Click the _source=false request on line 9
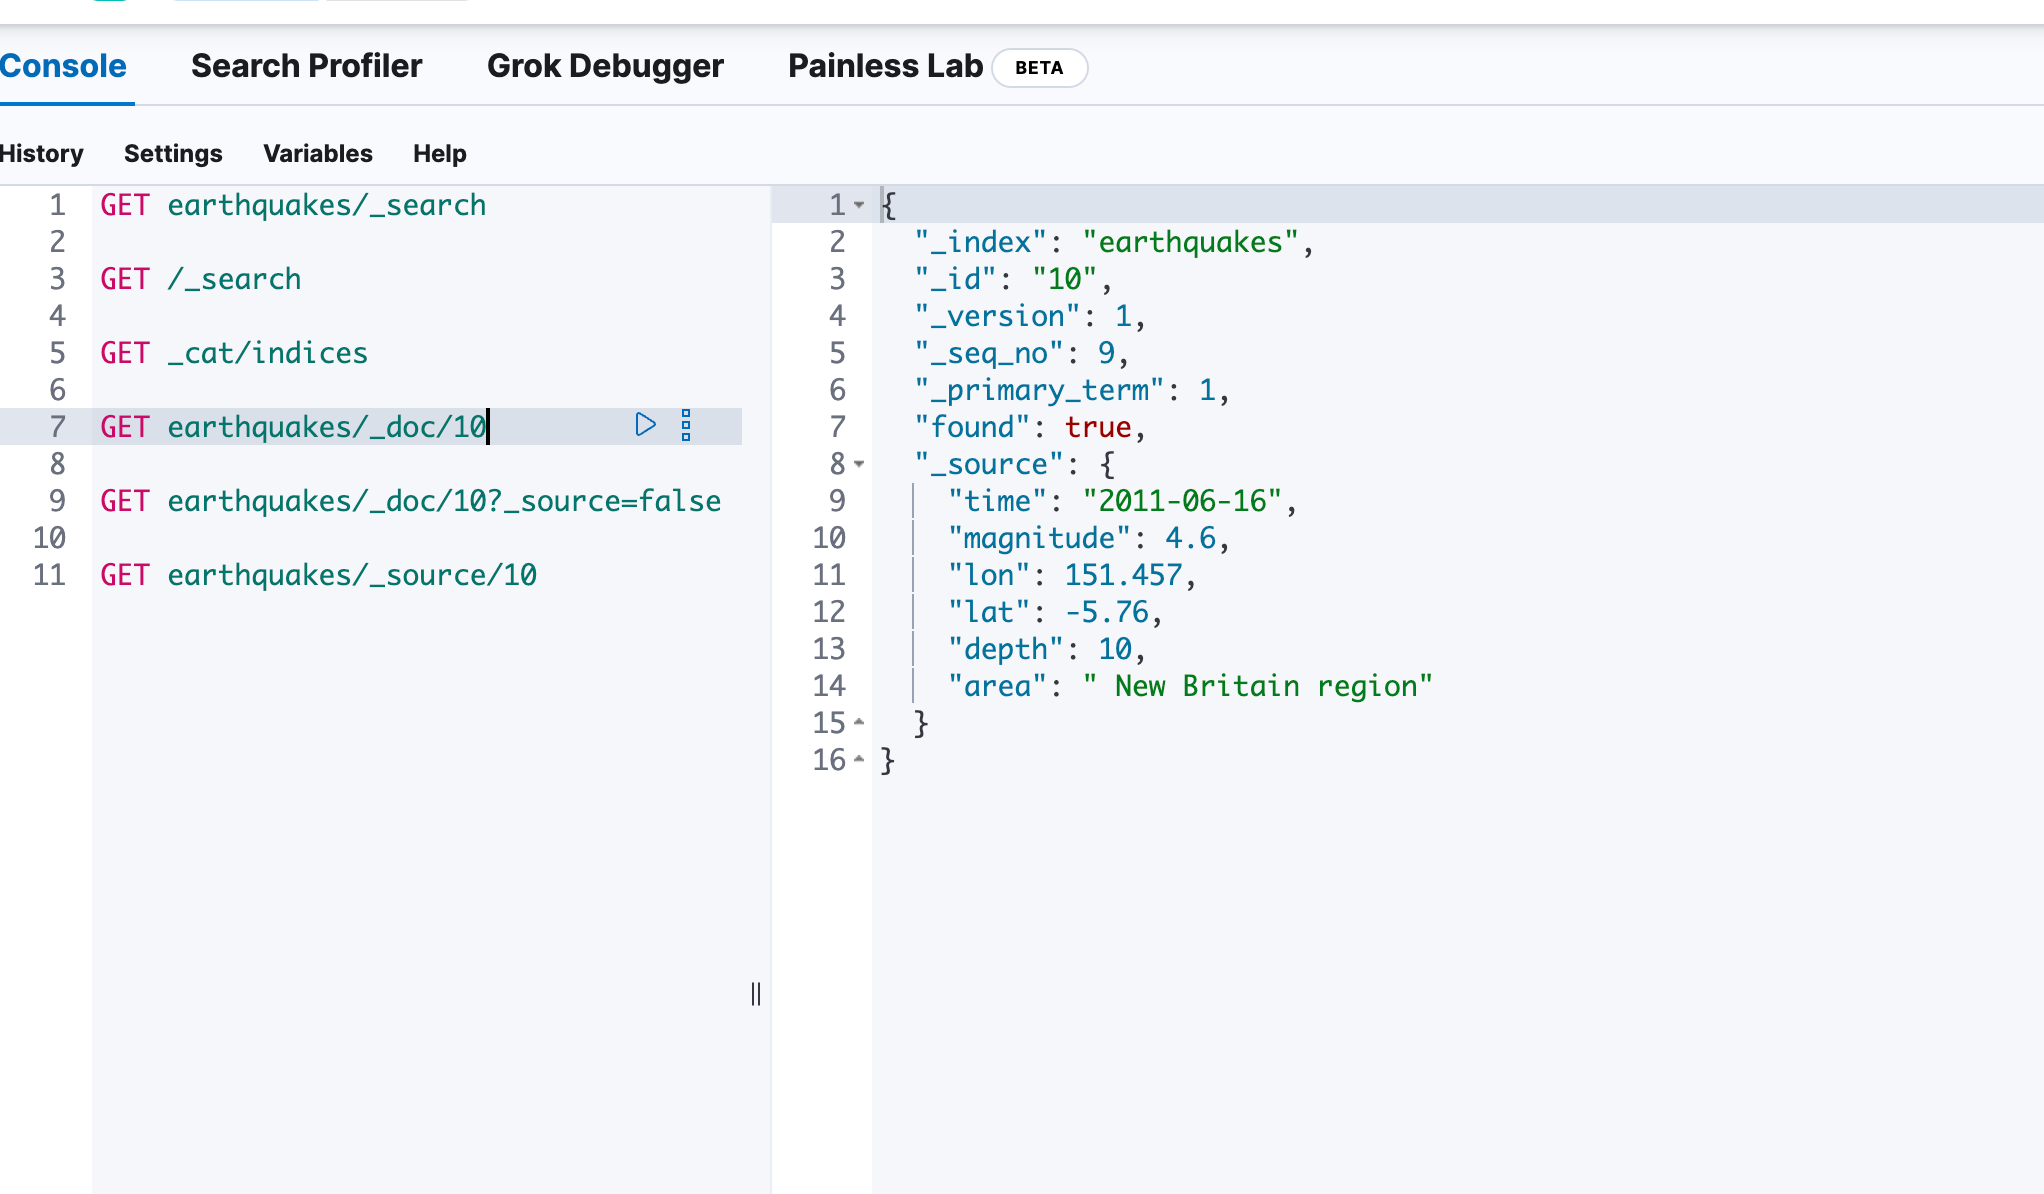 [x=410, y=501]
